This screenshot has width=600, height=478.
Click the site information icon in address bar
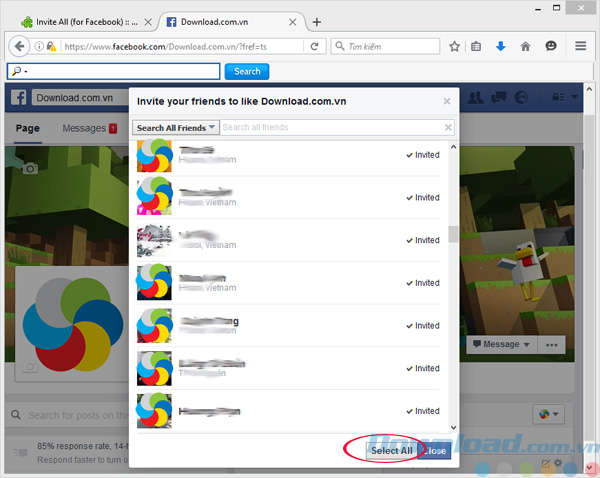pyautogui.click(x=39, y=46)
